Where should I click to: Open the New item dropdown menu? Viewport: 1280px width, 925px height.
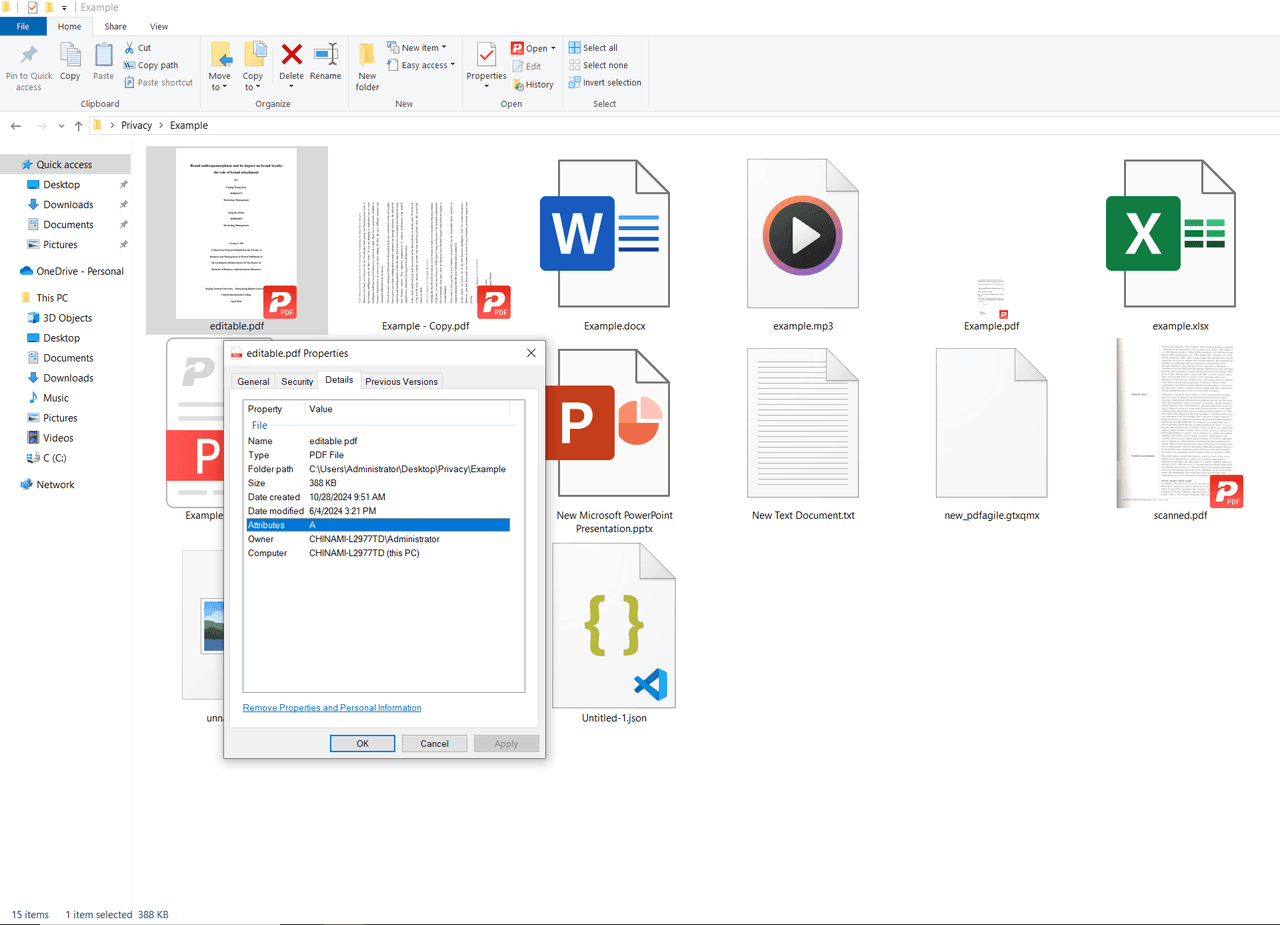tap(418, 46)
